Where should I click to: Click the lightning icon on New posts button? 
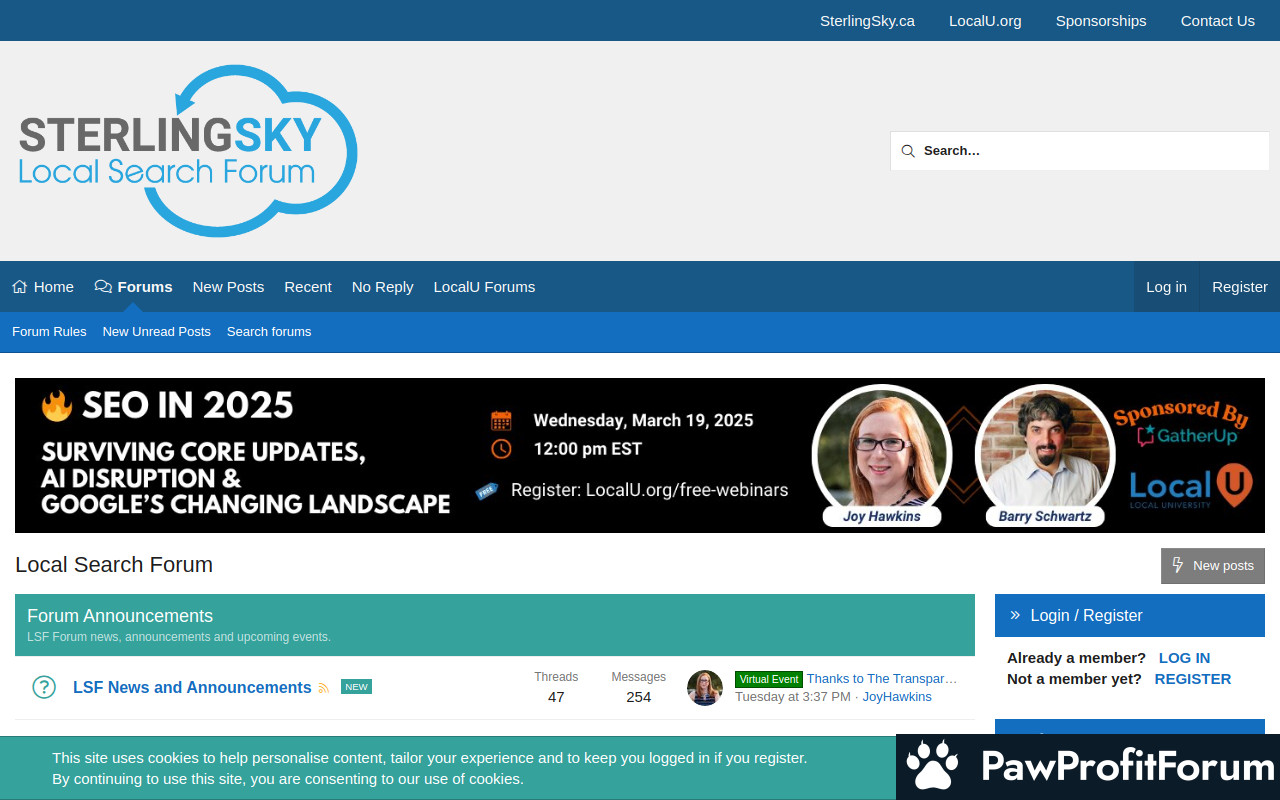[1178, 565]
